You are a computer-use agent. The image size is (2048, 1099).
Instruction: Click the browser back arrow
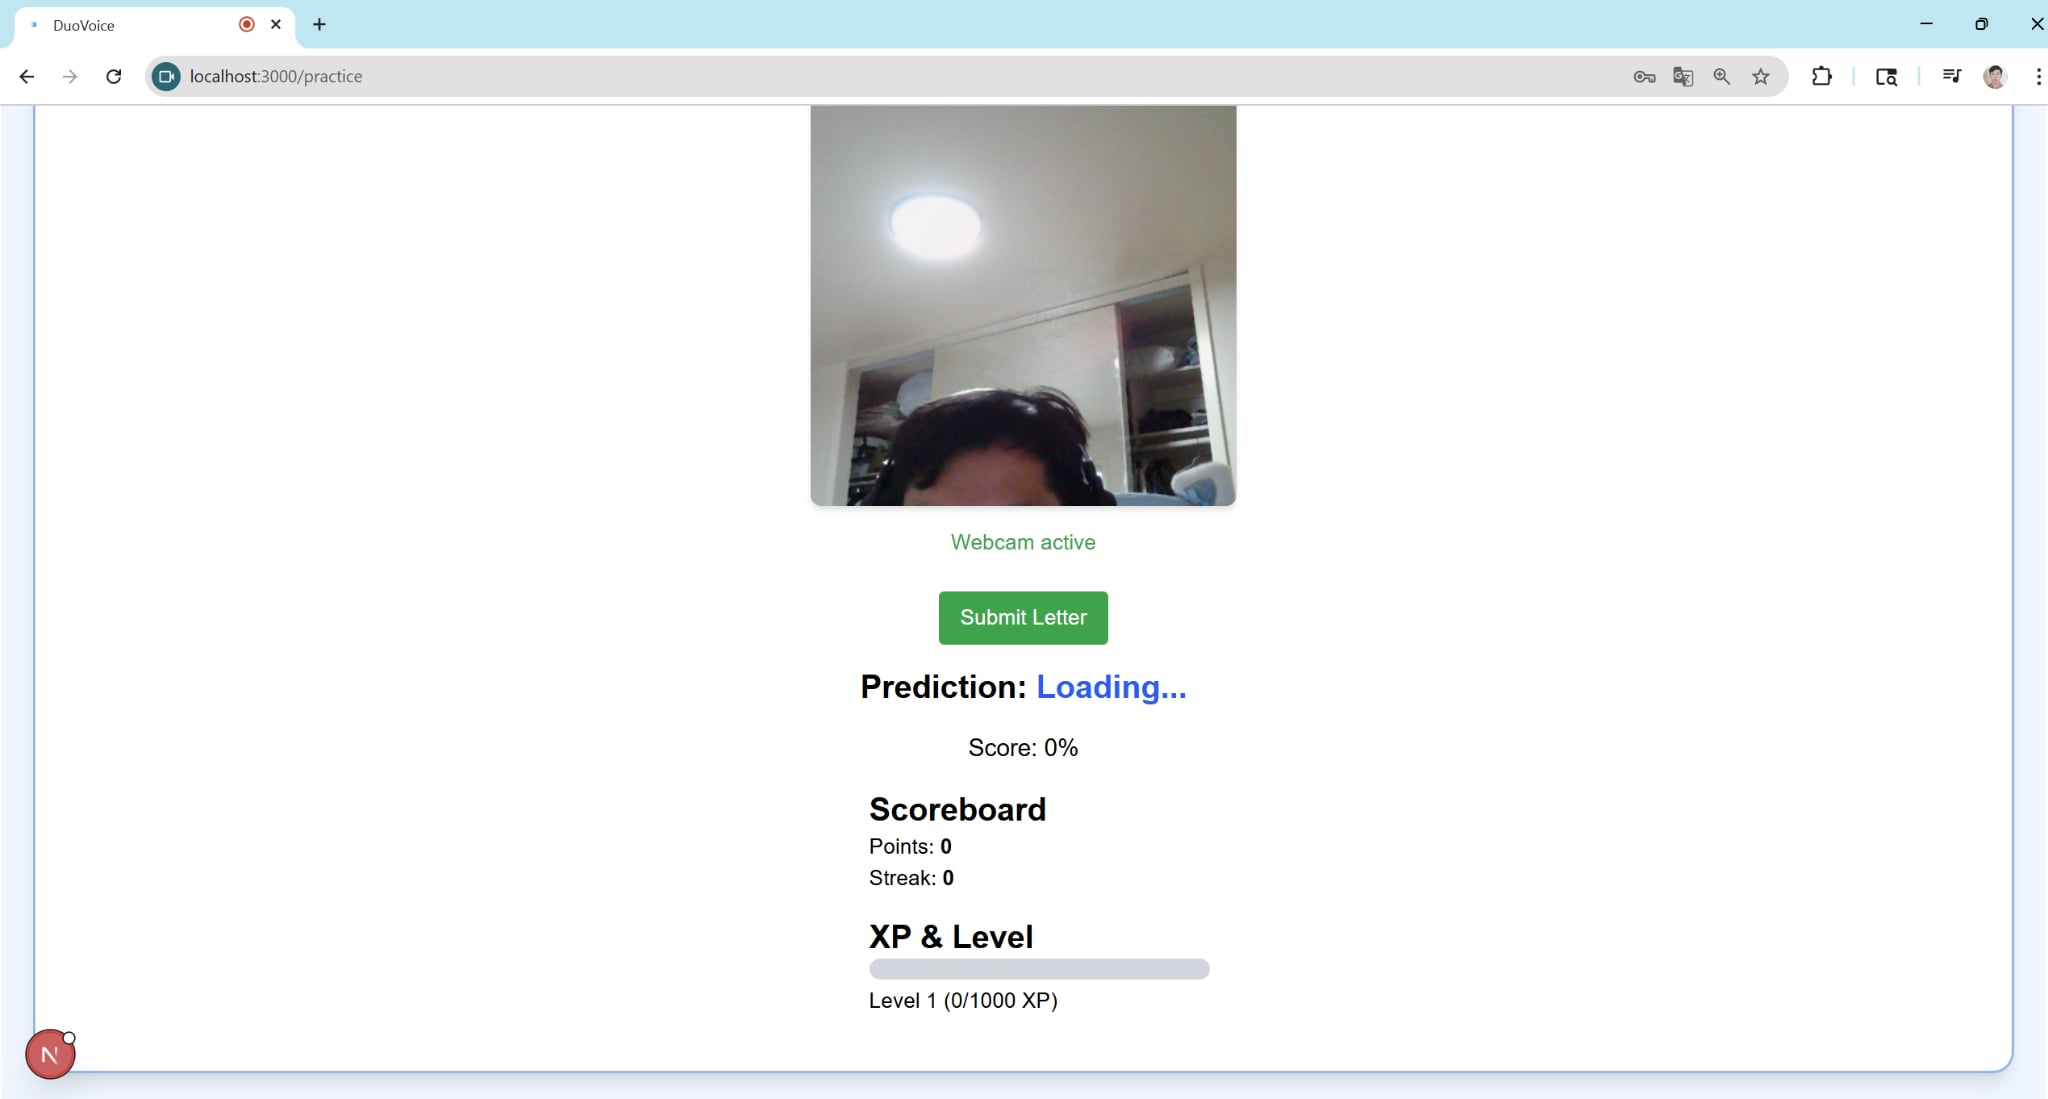coord(27,76)
